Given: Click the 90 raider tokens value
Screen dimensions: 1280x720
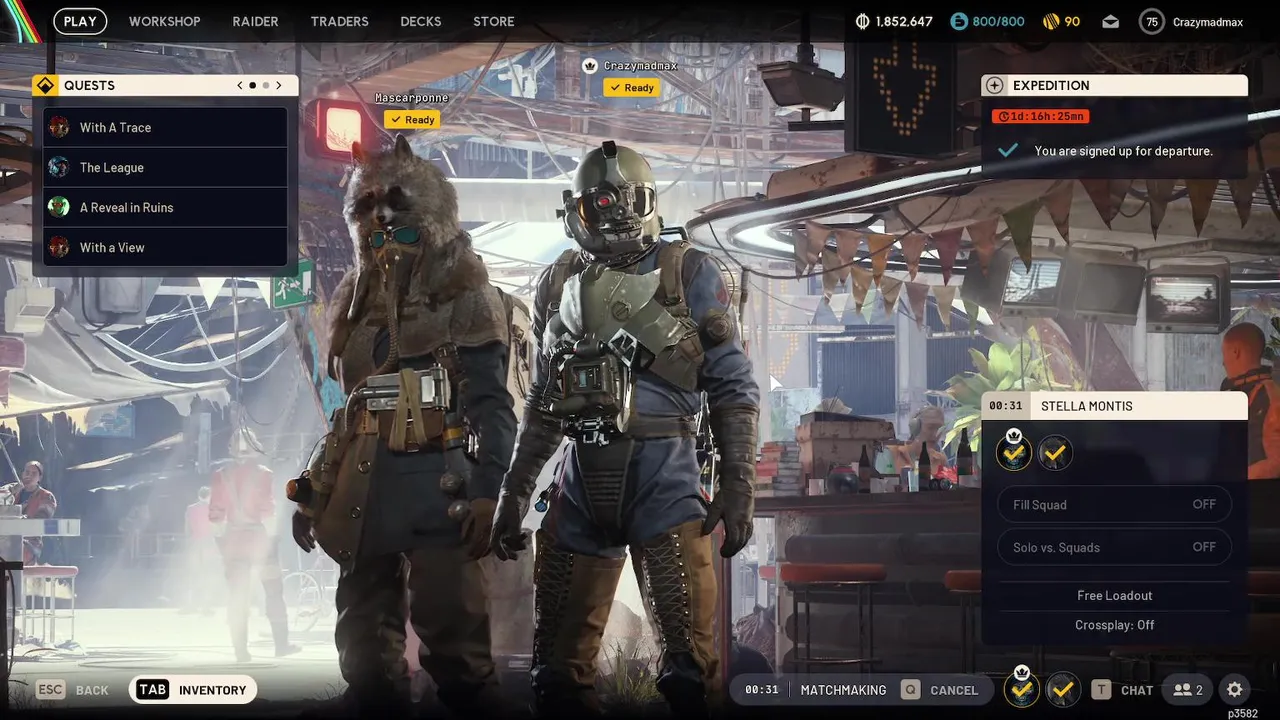Looking at the screenshot, I should point(1072,21).
